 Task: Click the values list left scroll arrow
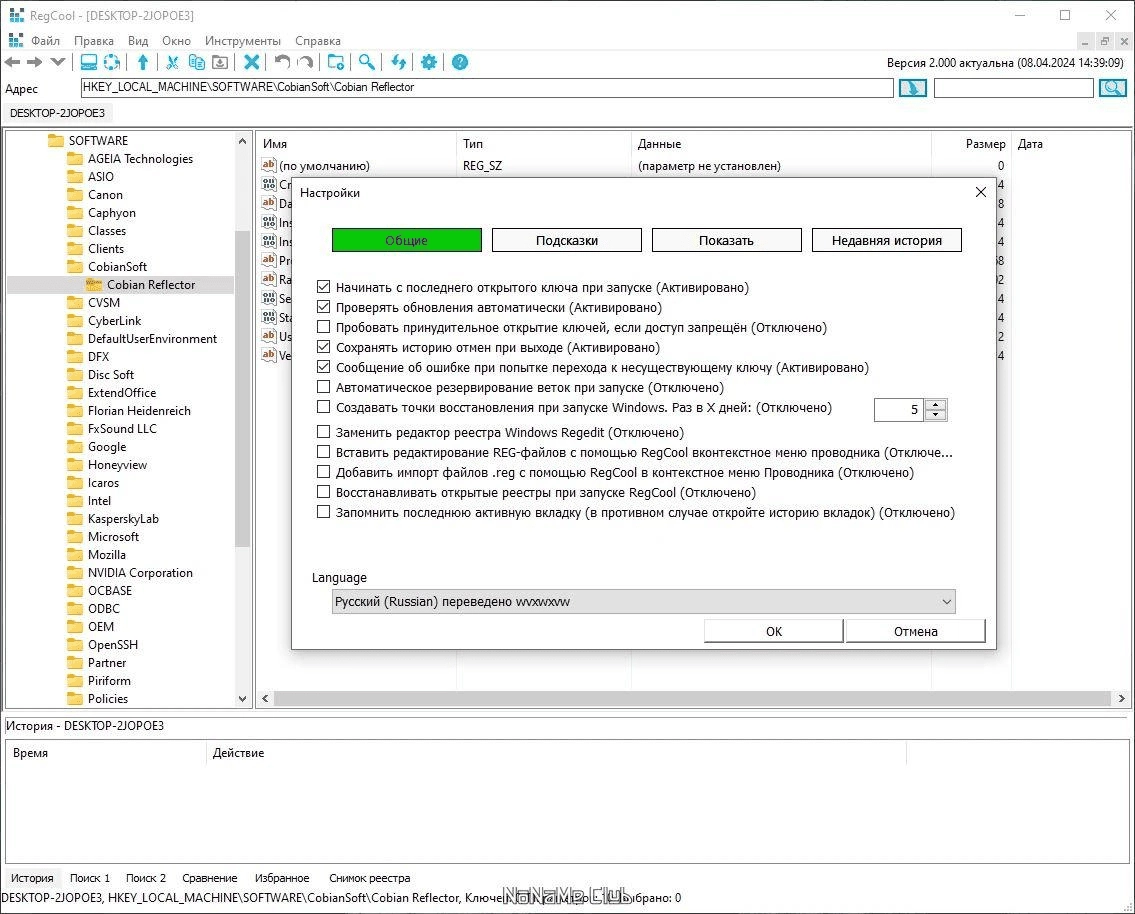[x=265, y=698]
